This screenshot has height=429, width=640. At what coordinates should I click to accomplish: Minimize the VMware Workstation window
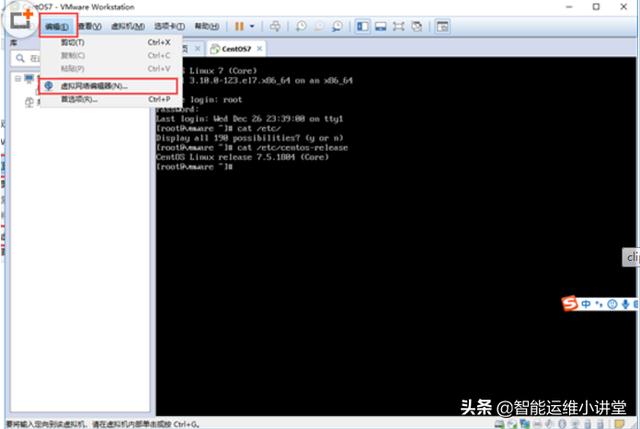pos(569,7)
